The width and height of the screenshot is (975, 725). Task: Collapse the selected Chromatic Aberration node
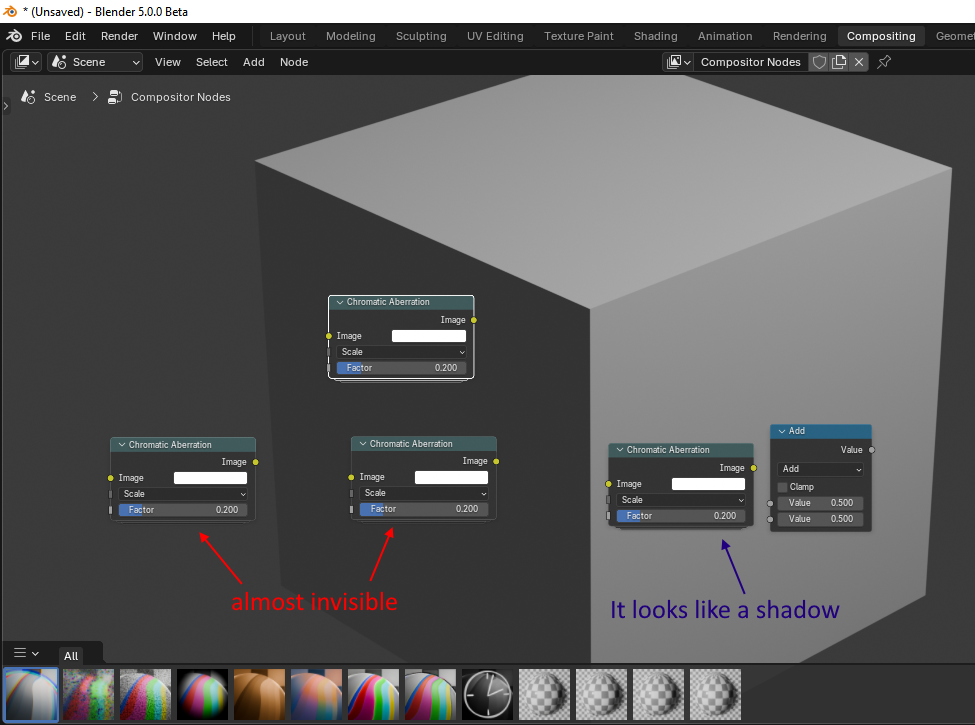pos(340,302)
